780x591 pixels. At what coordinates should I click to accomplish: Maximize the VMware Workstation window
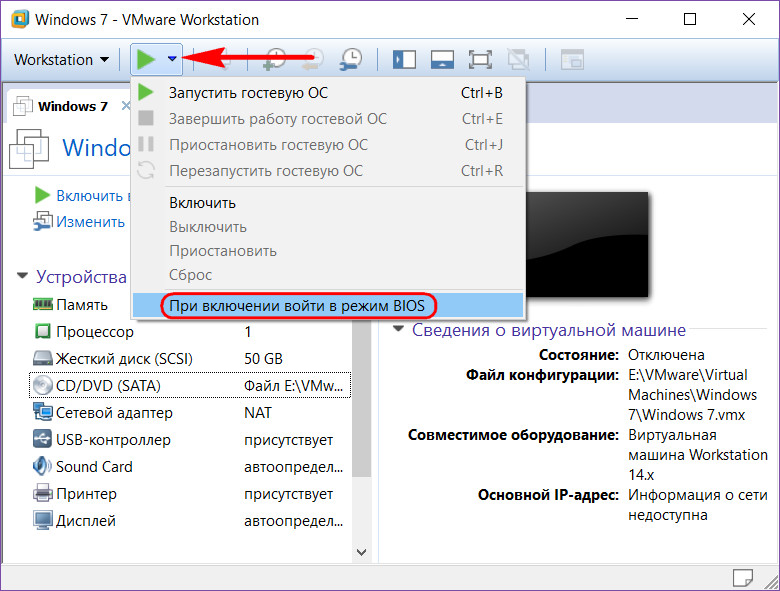689,19
